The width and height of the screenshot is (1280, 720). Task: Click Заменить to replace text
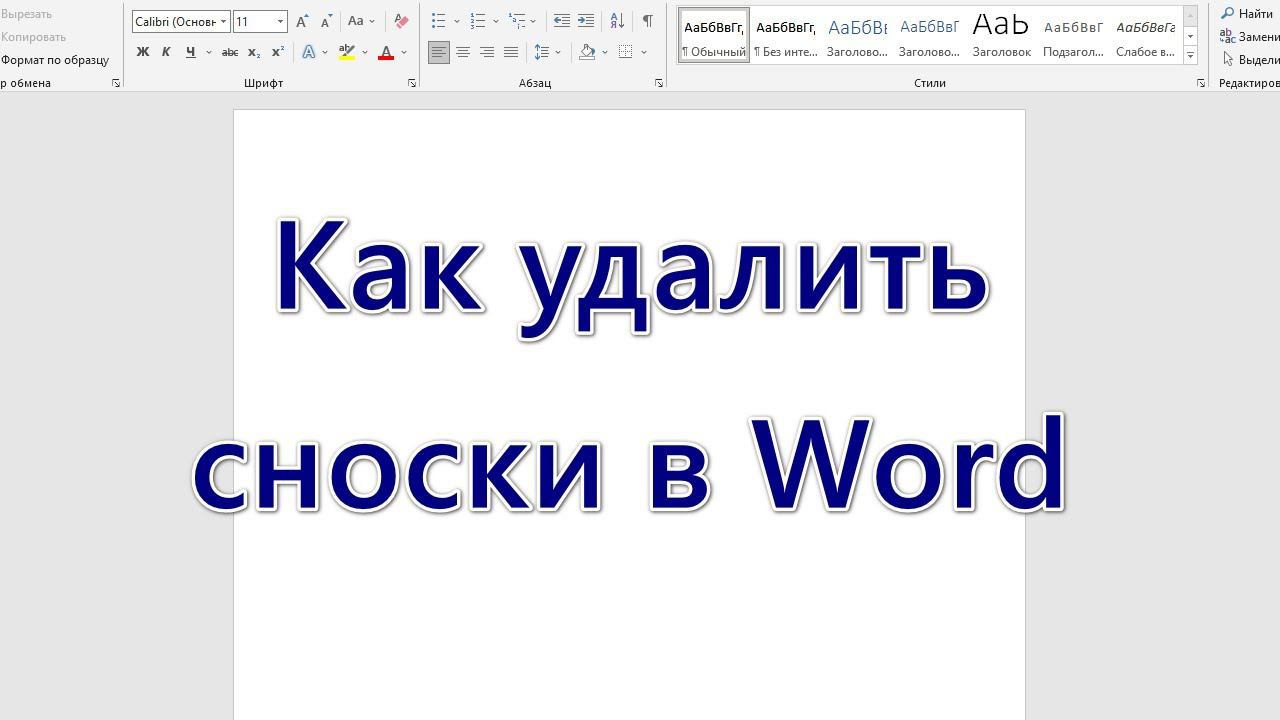tap(1250, 37)
